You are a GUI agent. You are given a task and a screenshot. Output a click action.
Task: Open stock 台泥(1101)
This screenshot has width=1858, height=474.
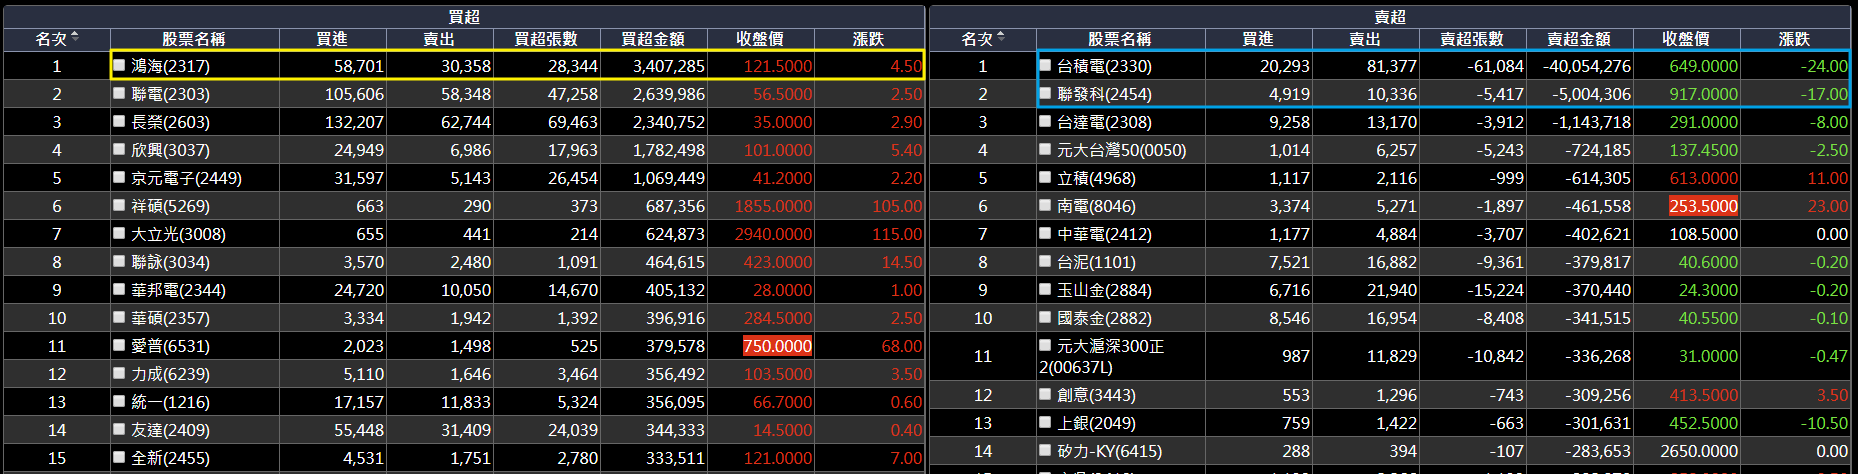pyautogui.click(x=1097, y=262)
